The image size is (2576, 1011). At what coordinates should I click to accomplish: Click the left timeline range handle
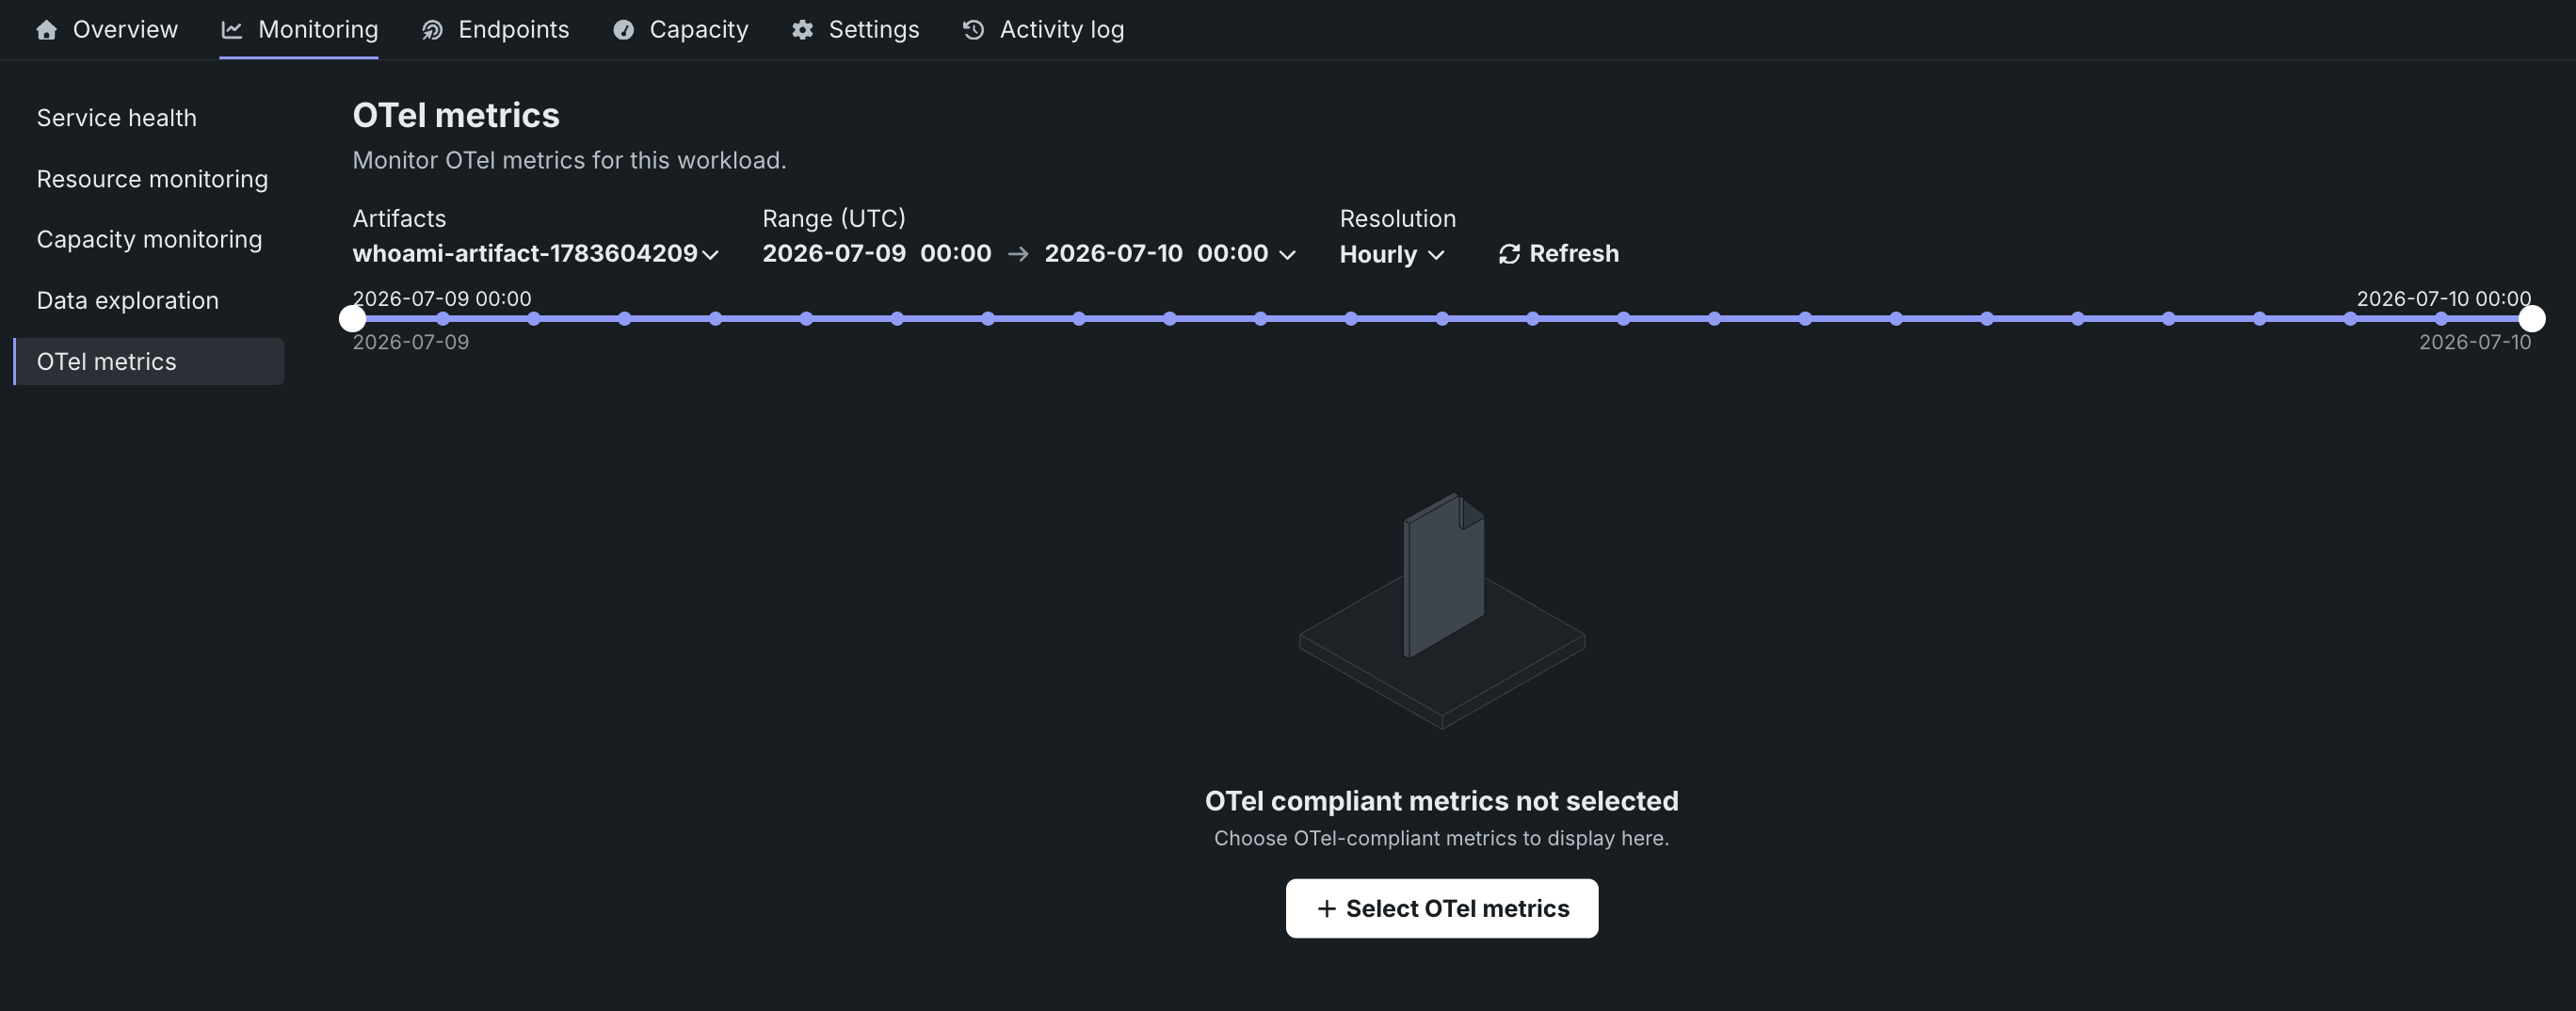point(352,319)
